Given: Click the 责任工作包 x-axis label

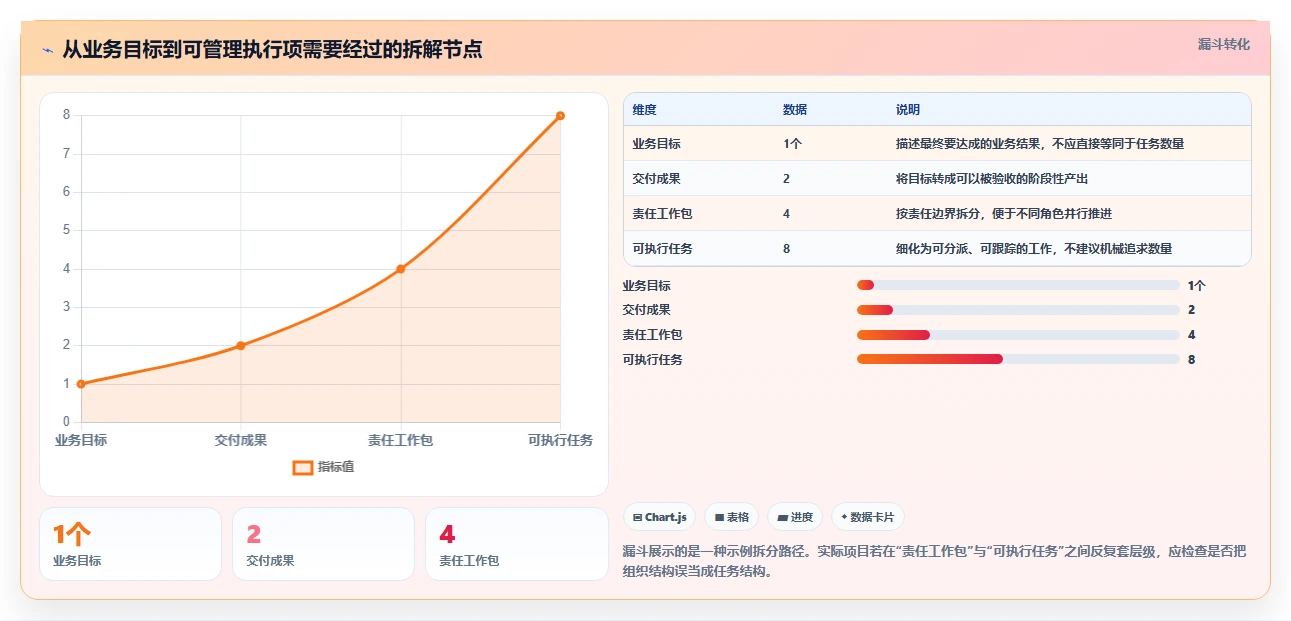Looking at the screenshot, I should 401,441.
